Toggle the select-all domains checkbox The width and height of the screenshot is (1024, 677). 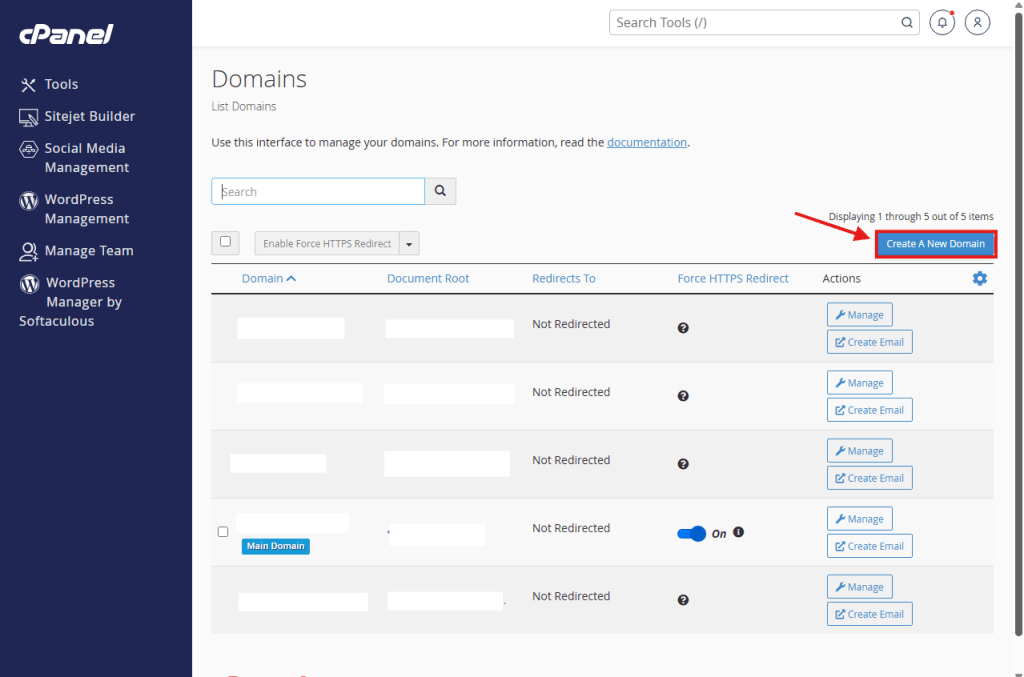[225, 242]
